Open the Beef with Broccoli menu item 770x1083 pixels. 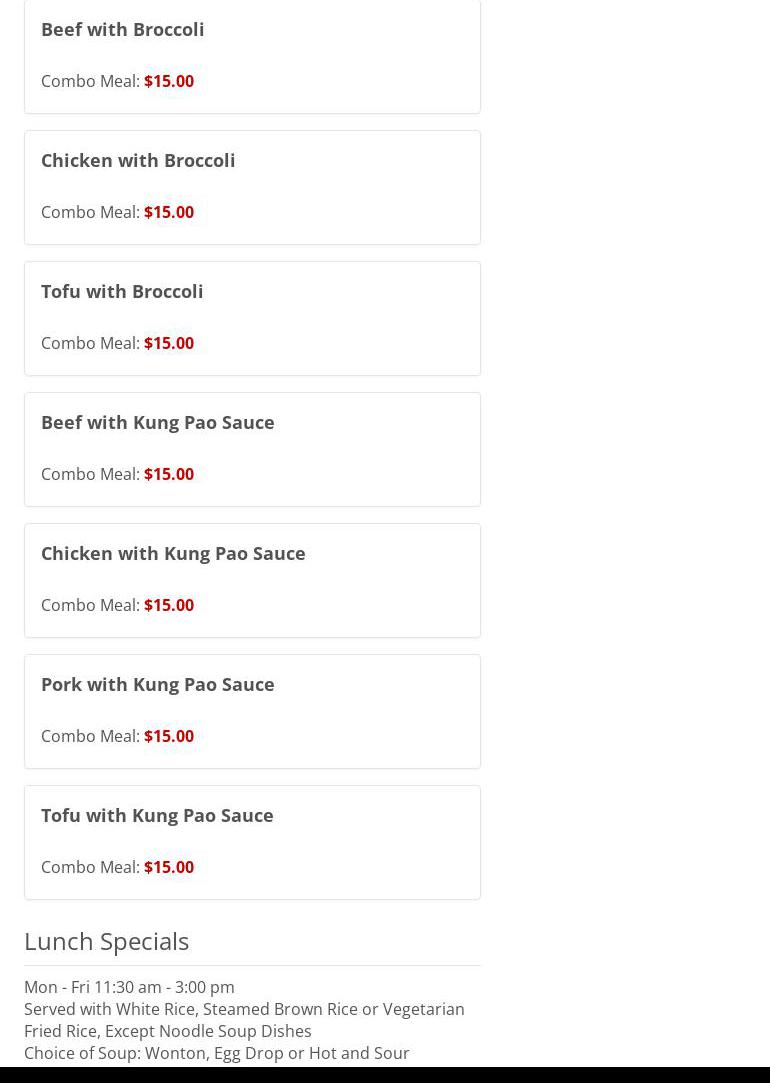pyautogui.click(x=122, y=29)
